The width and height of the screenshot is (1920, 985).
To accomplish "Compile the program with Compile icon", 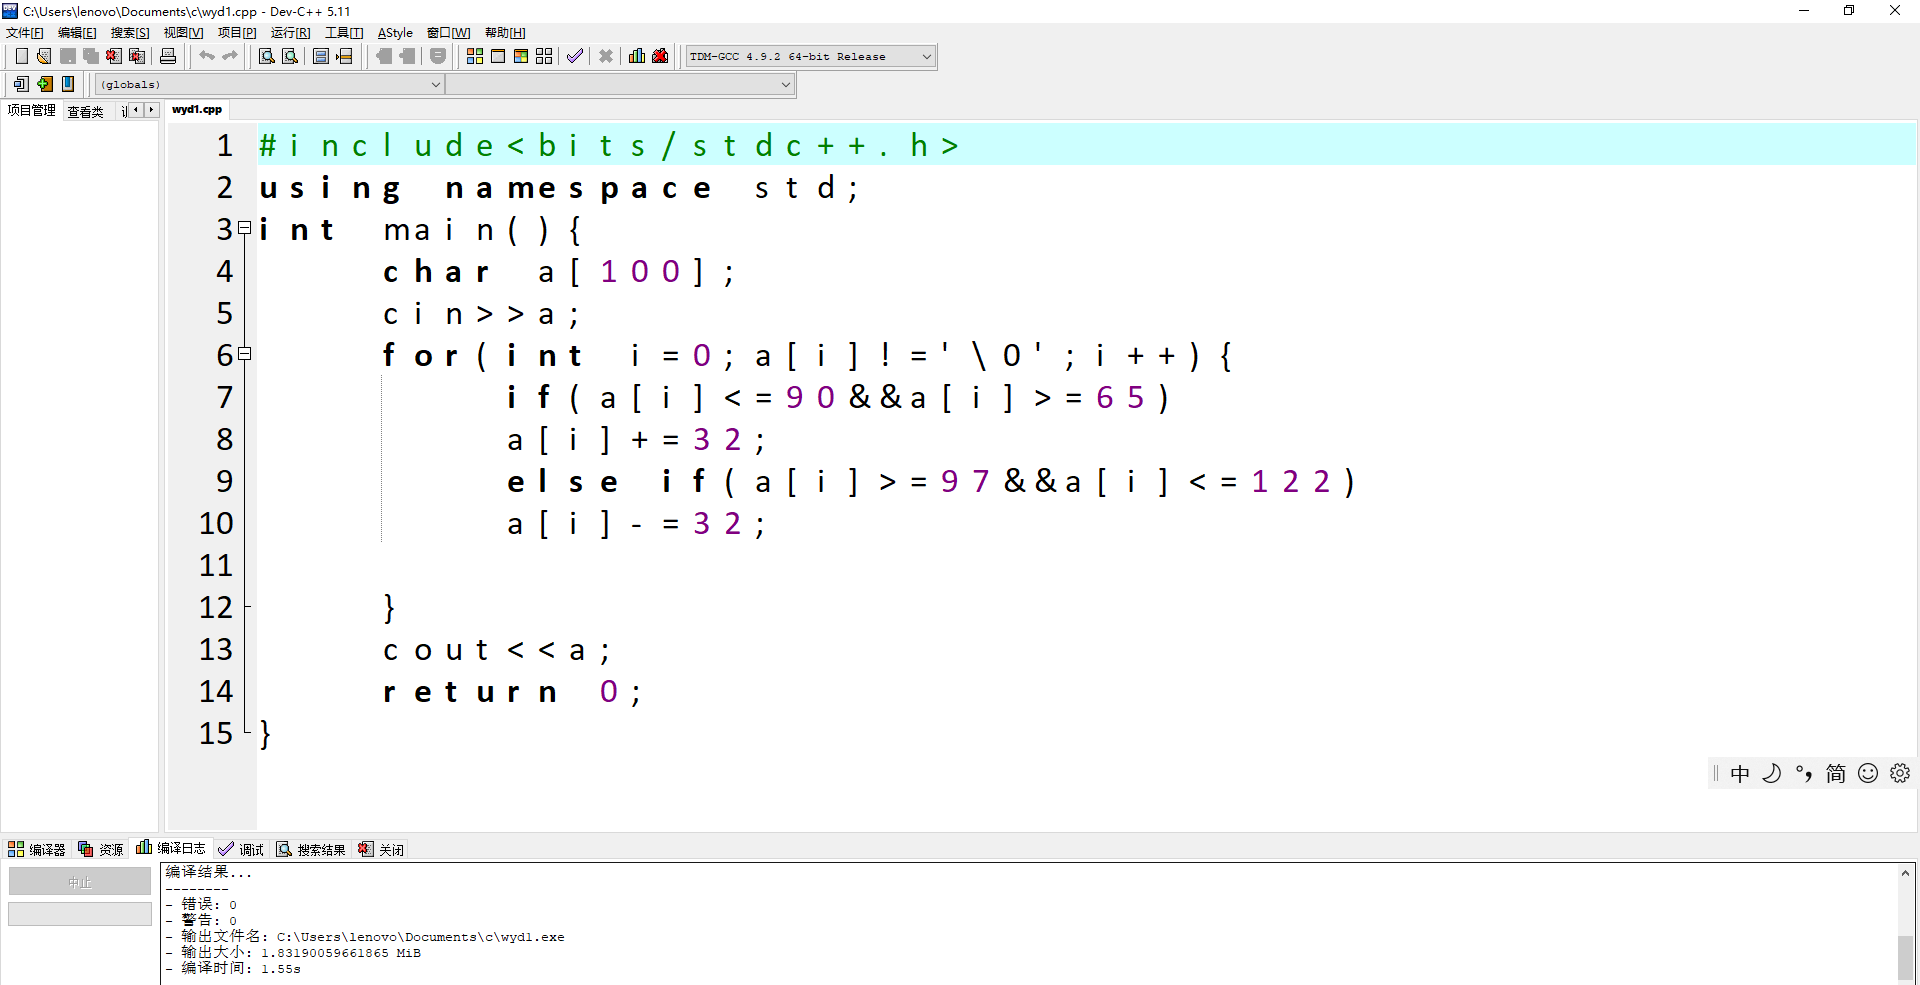I will point(475,57).
